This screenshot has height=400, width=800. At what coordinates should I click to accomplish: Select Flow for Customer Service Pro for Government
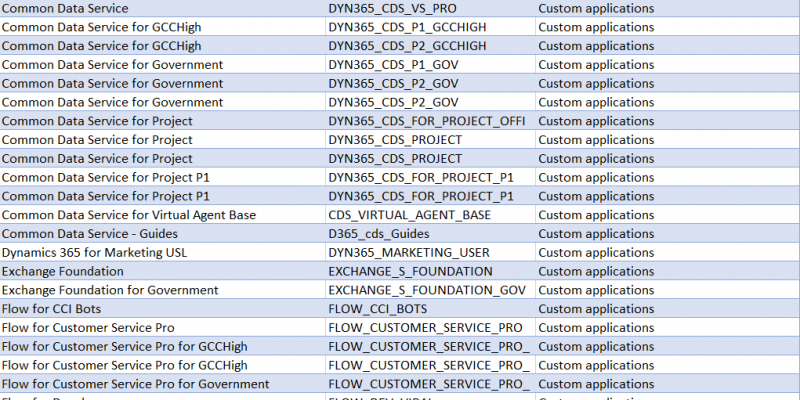click(x=162, y=384)
